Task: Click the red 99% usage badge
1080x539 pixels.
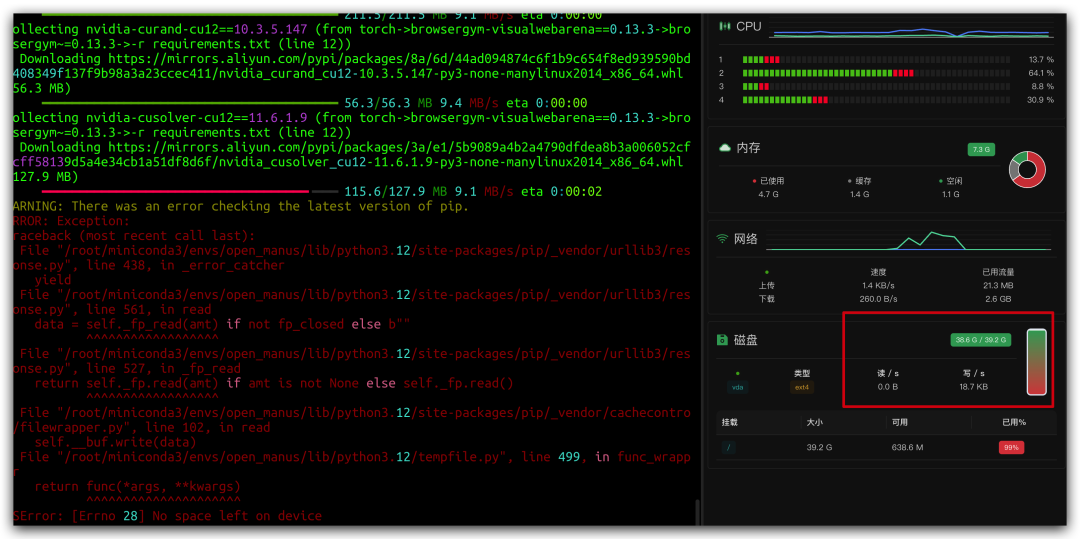Action: click(1011, 447)
